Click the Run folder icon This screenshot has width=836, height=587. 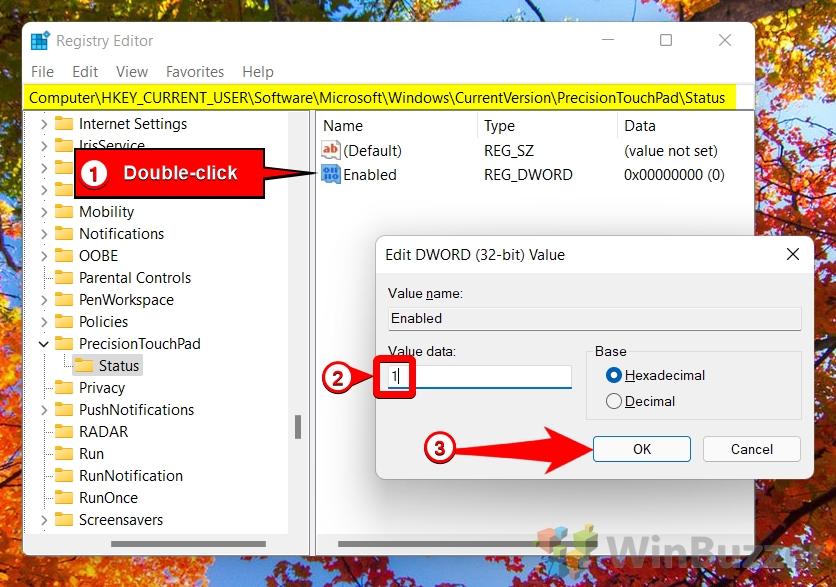point(64,454)
